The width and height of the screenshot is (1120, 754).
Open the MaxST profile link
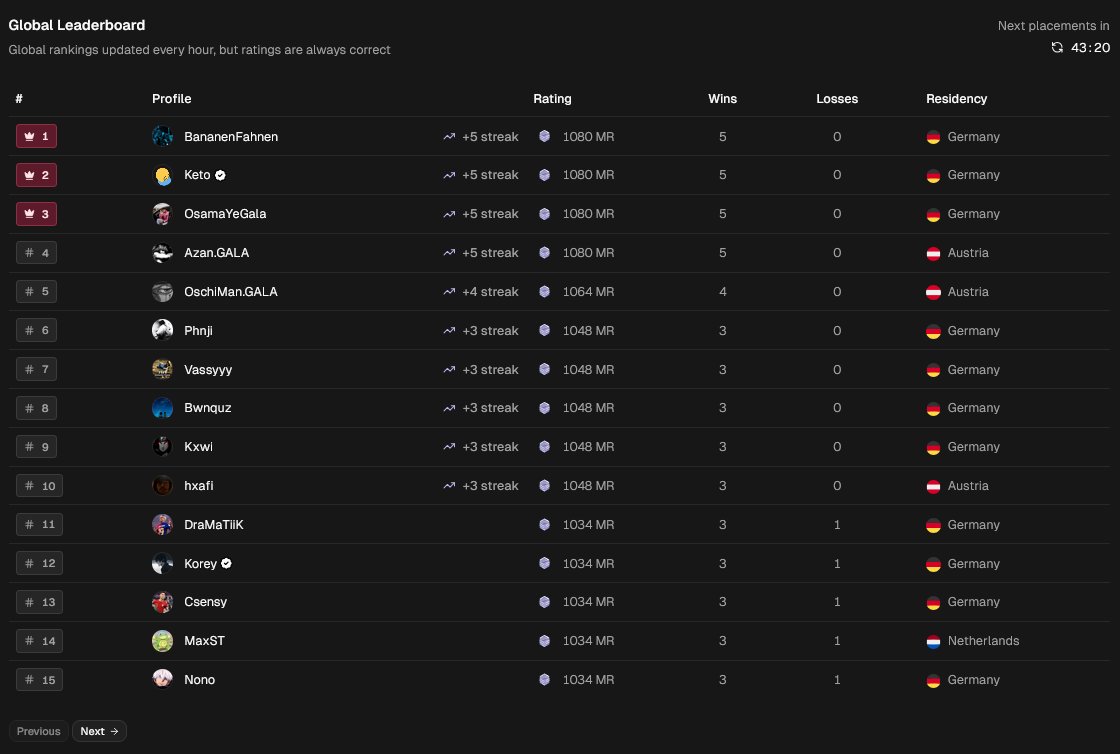[x=204, y=640]
